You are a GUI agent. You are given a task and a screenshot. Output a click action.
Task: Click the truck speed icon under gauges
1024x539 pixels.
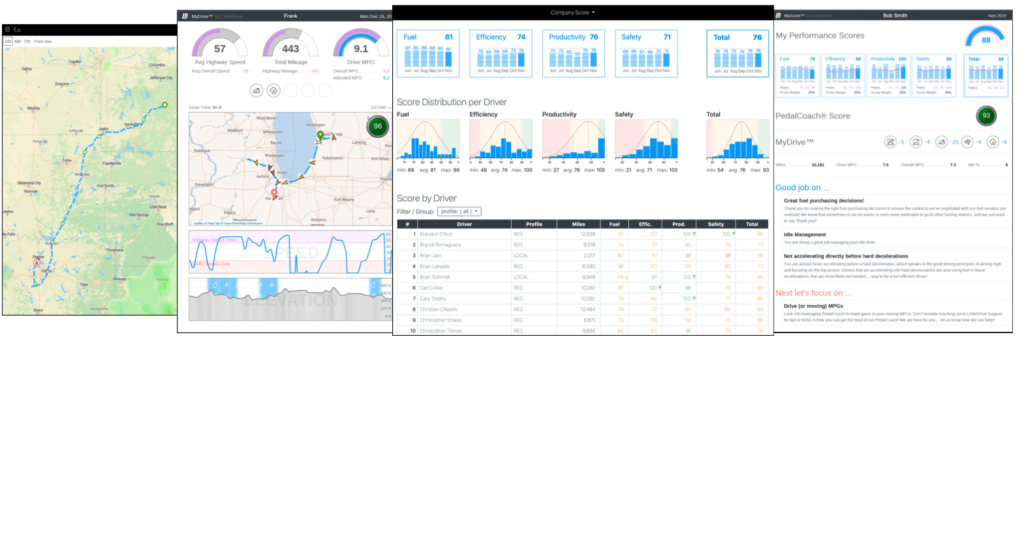[x=257, y=90]
